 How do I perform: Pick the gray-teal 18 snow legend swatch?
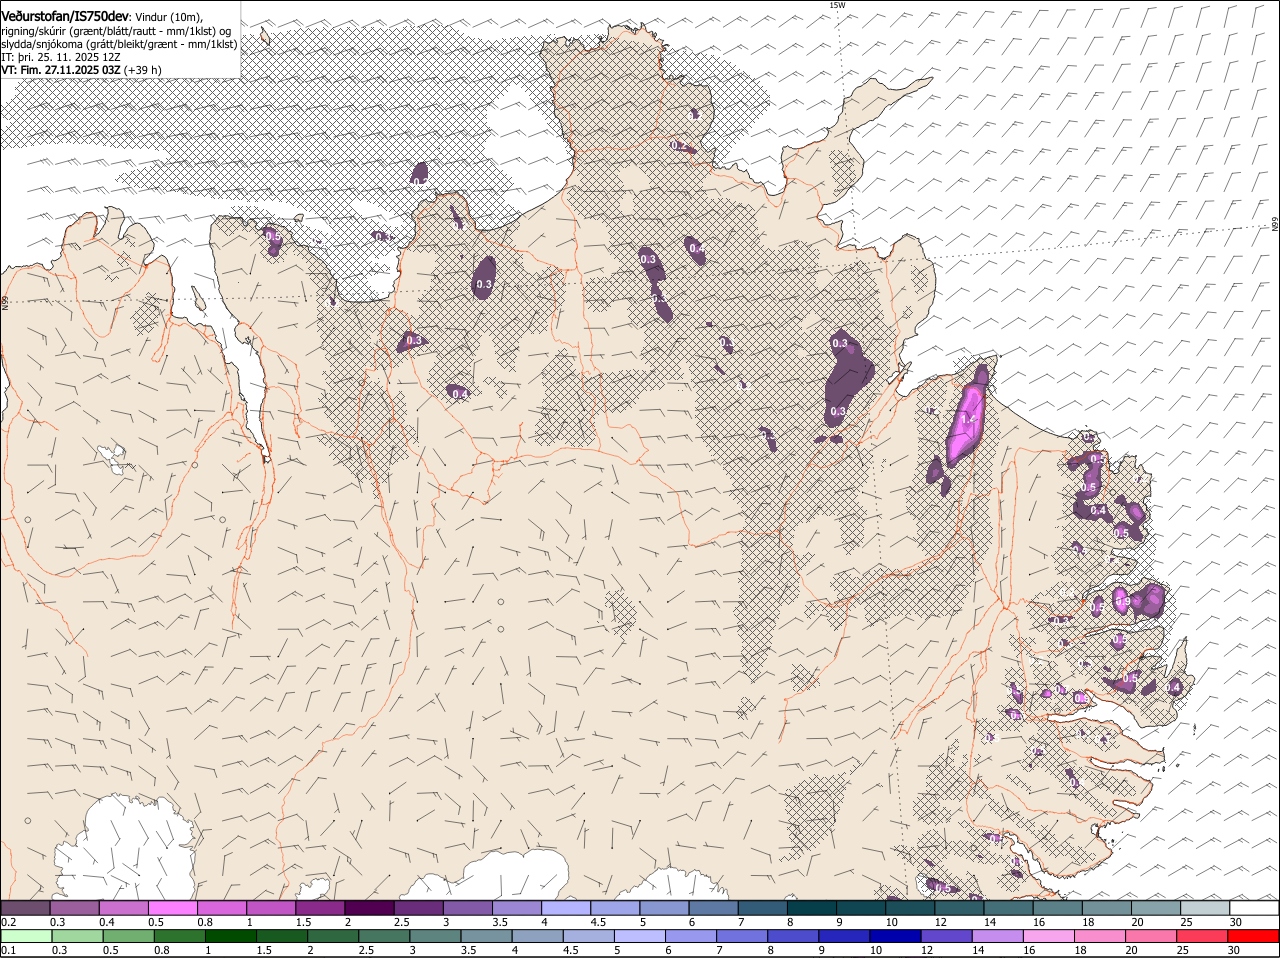coord(1106,908)
